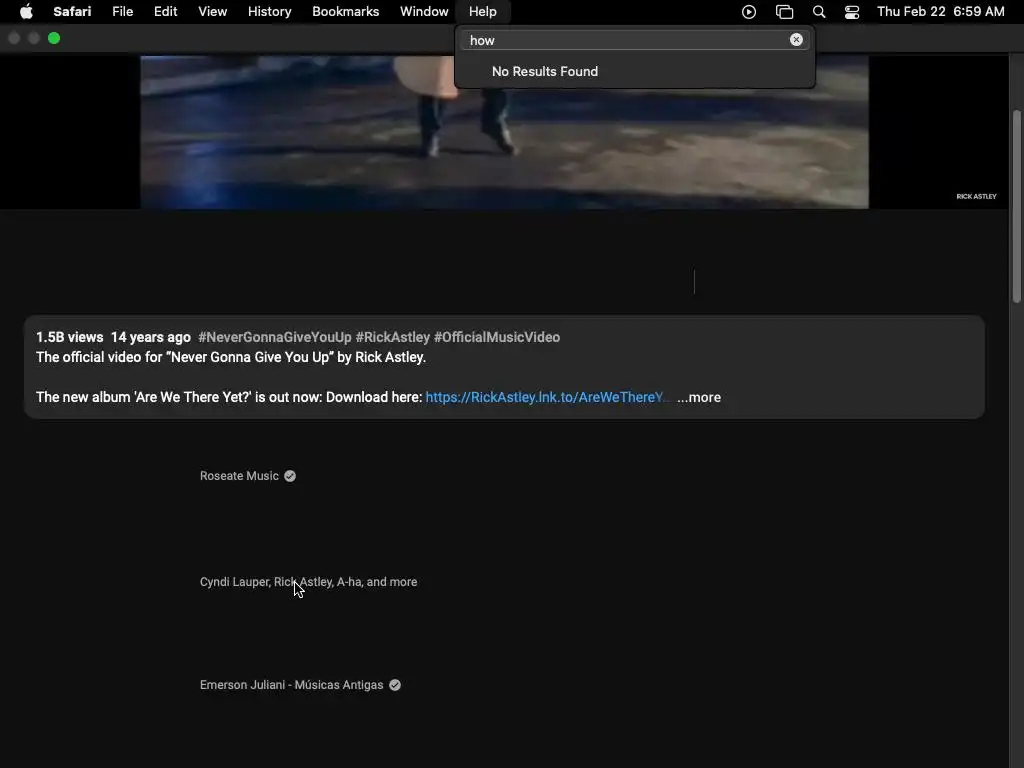This screenshot has height=768, width=1024.
Task: Open Spotlight search magnifier icon
Action: (x=819, y=12)
